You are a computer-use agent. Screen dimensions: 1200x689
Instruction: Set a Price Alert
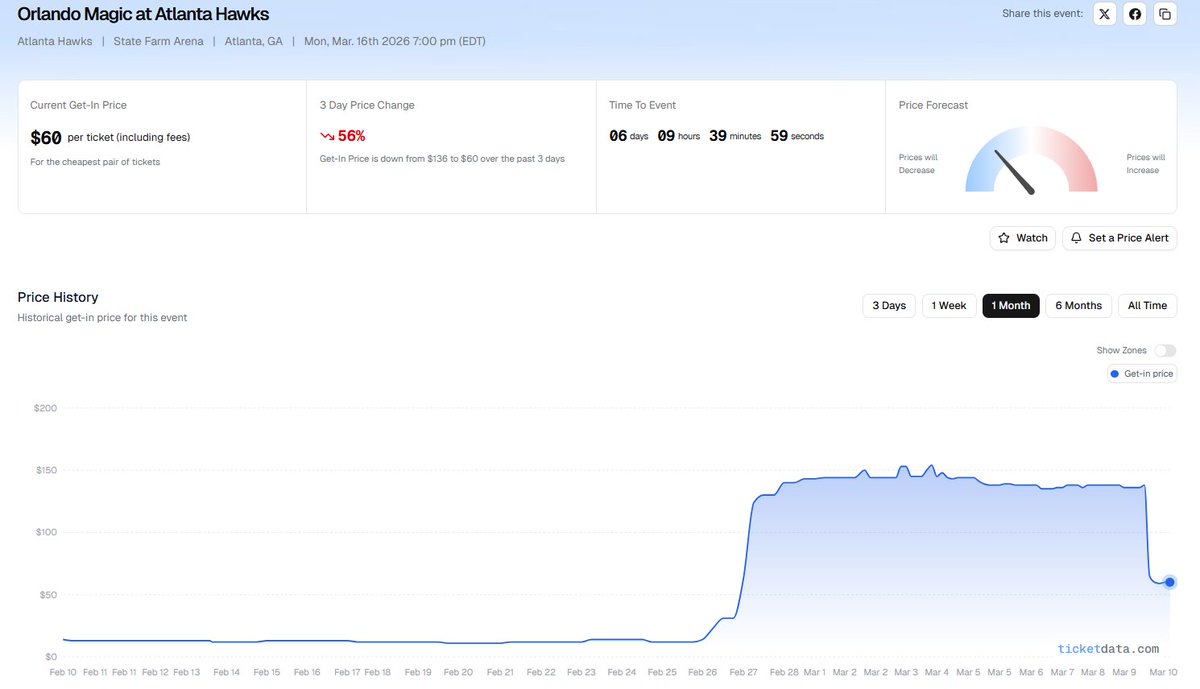pyautogui.click(x=1119, y=238)
